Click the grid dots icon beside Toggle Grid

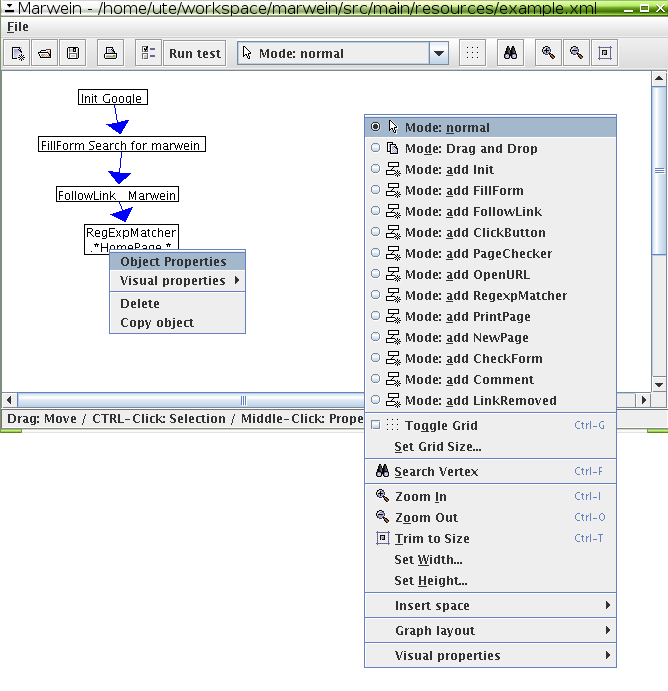click(x=392, y=425)
